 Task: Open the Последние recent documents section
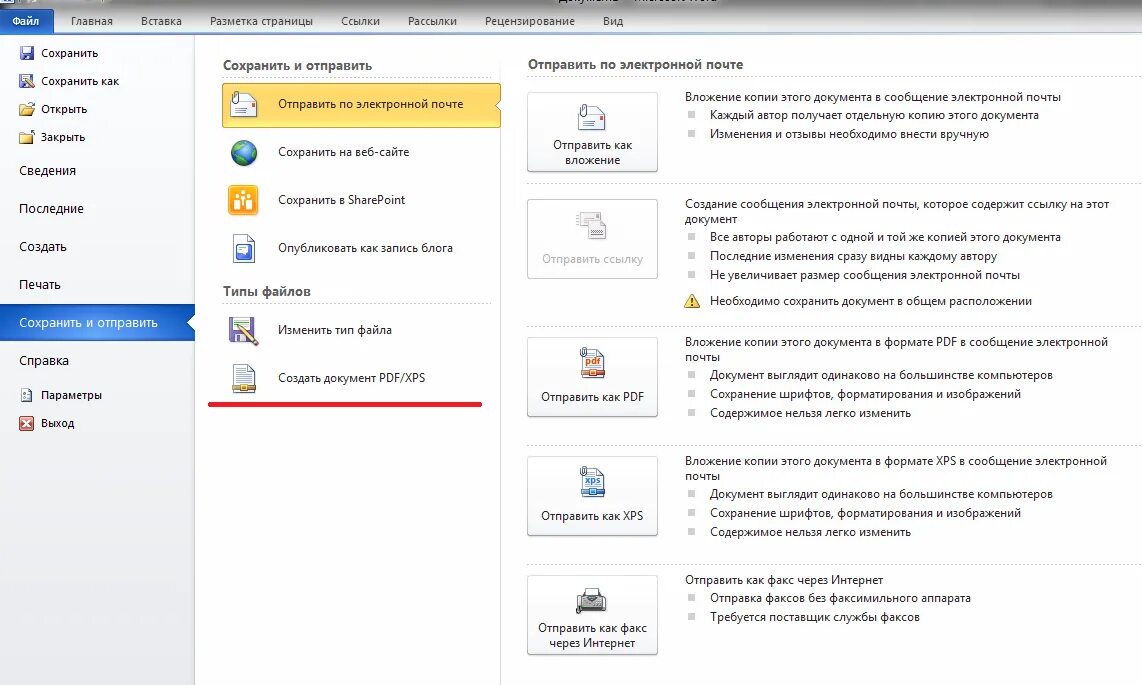[51, 209]
